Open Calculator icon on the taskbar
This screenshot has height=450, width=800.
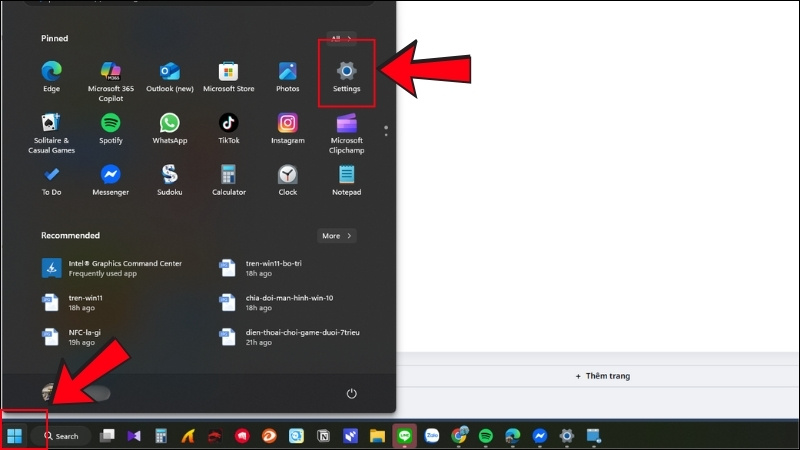coord(161,436)
